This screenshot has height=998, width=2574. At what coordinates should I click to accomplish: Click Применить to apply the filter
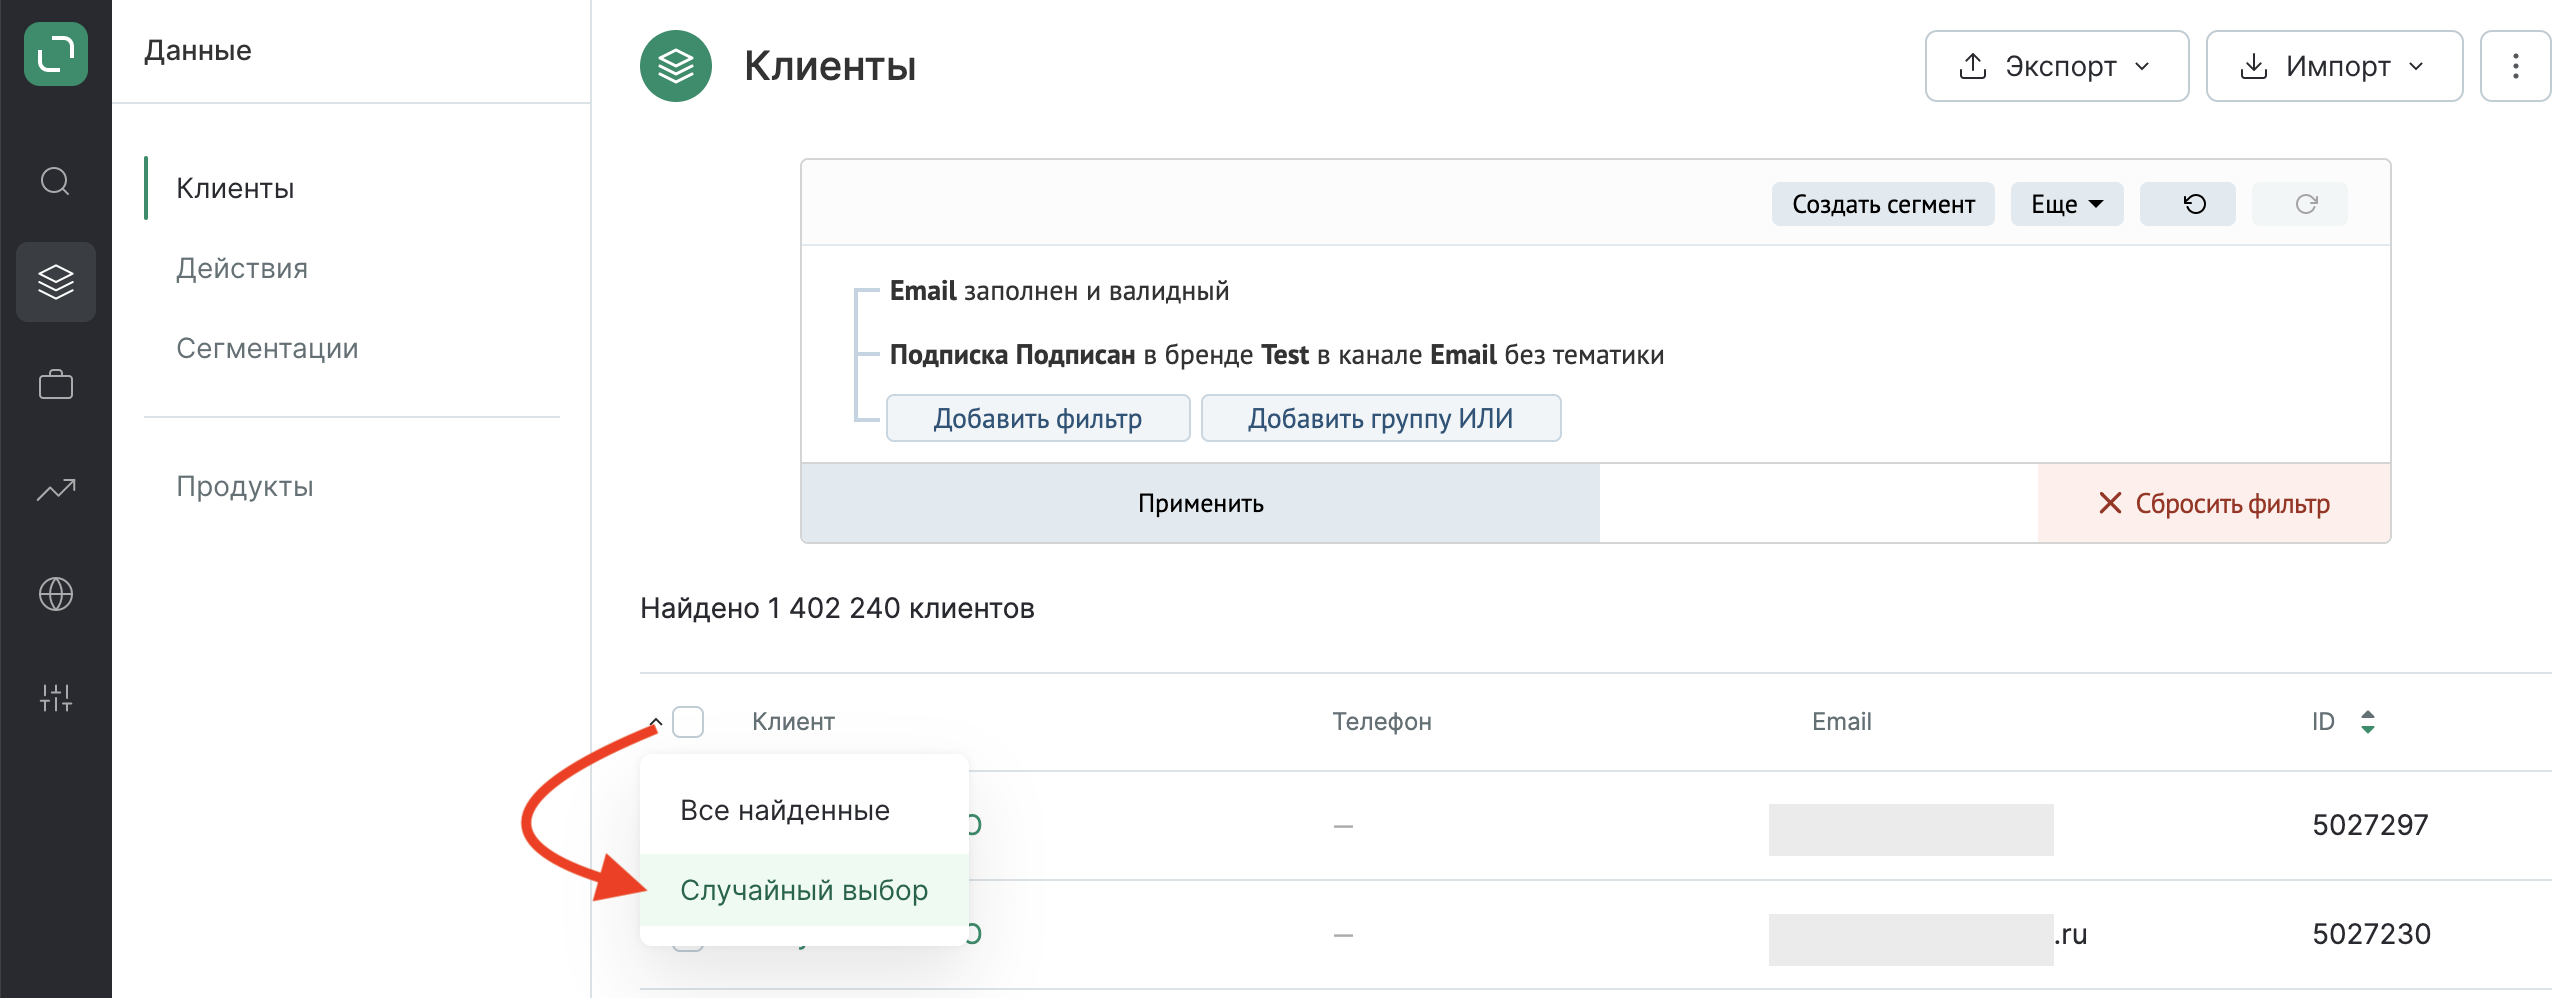click(1201, 503)
